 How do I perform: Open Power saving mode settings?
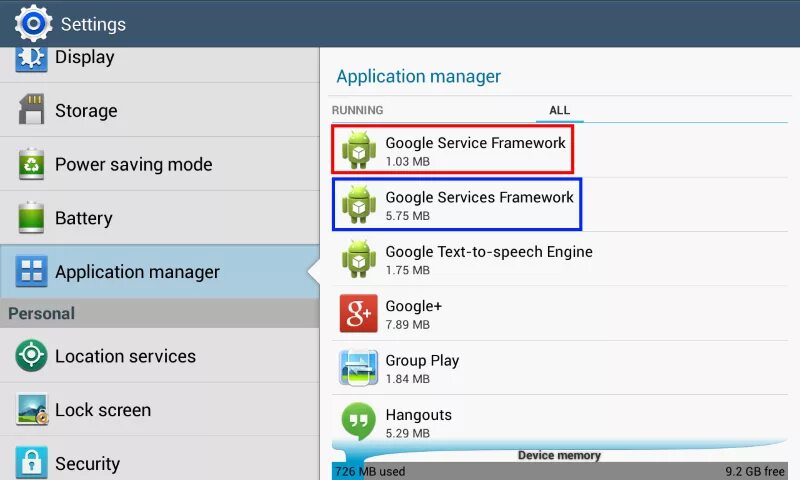160,164
